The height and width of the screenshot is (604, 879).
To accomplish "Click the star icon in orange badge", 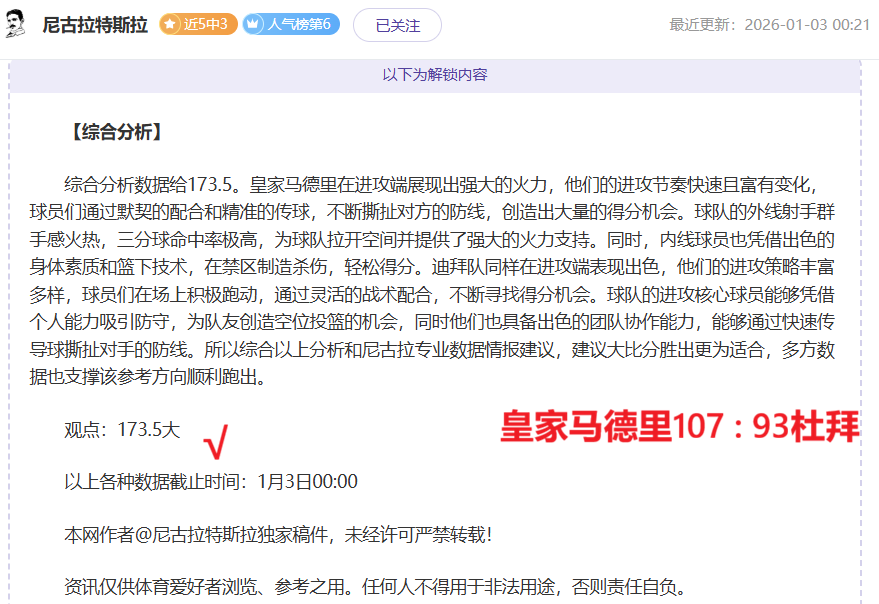I will 171,25.
